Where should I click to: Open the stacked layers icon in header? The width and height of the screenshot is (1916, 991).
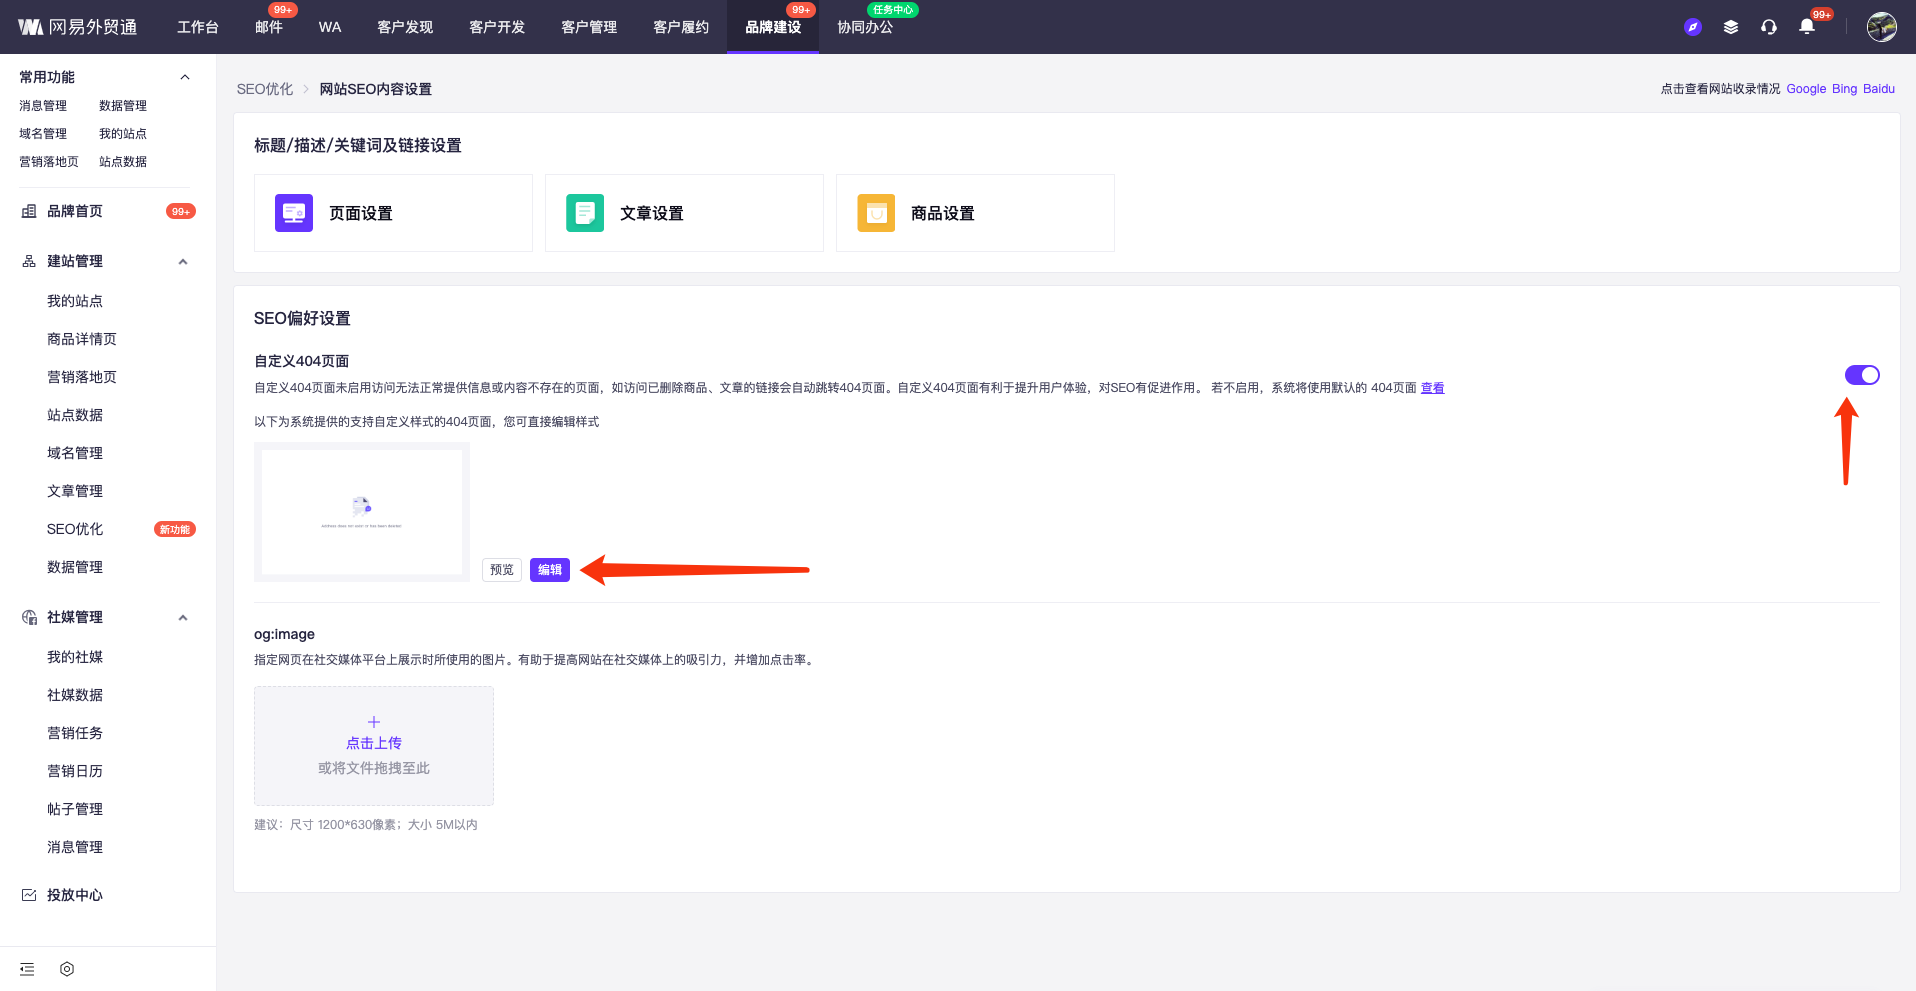pos(1731,27)
